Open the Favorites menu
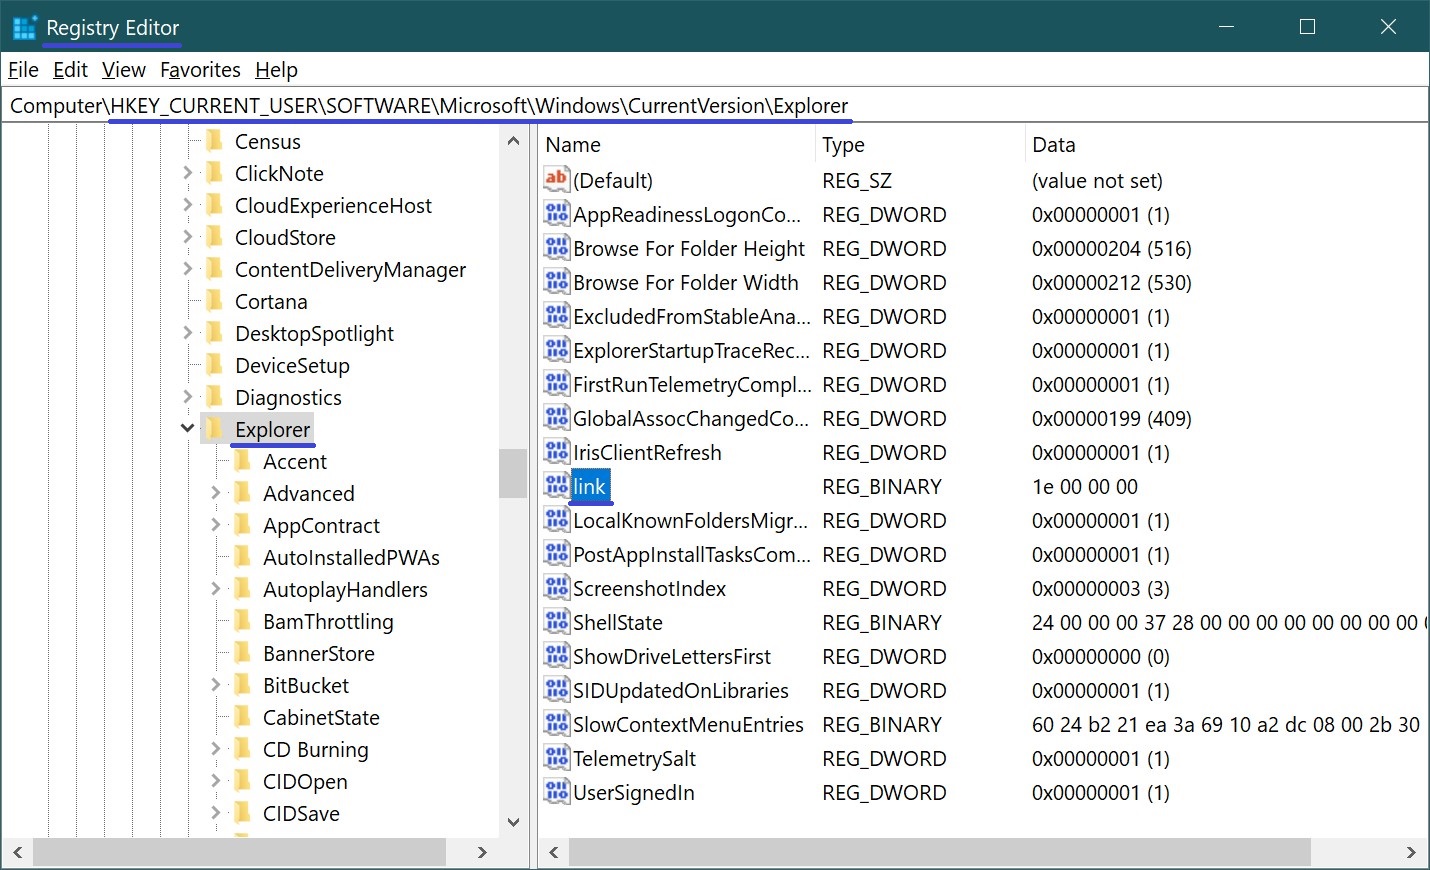 point(200,70)
